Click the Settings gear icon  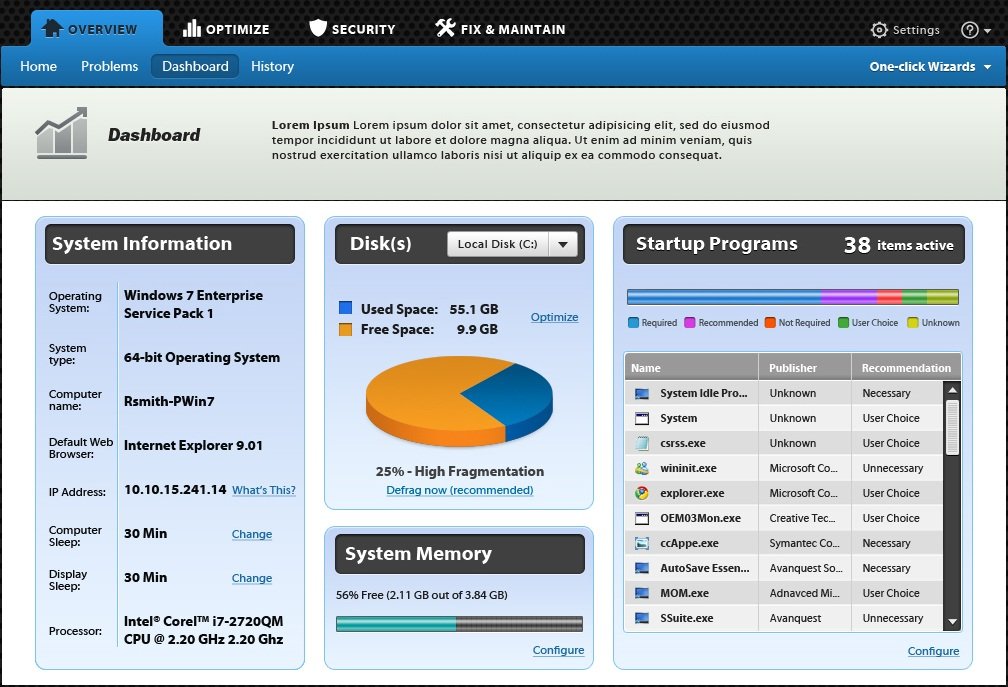879,30
